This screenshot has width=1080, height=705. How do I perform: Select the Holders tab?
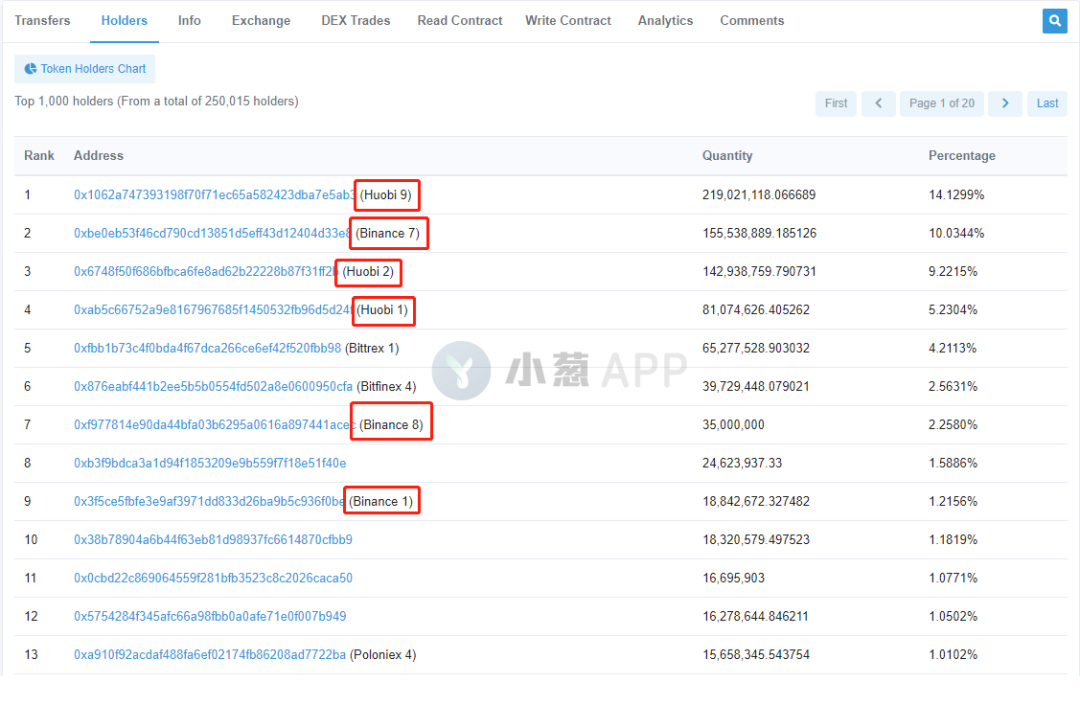coord(124,21)
